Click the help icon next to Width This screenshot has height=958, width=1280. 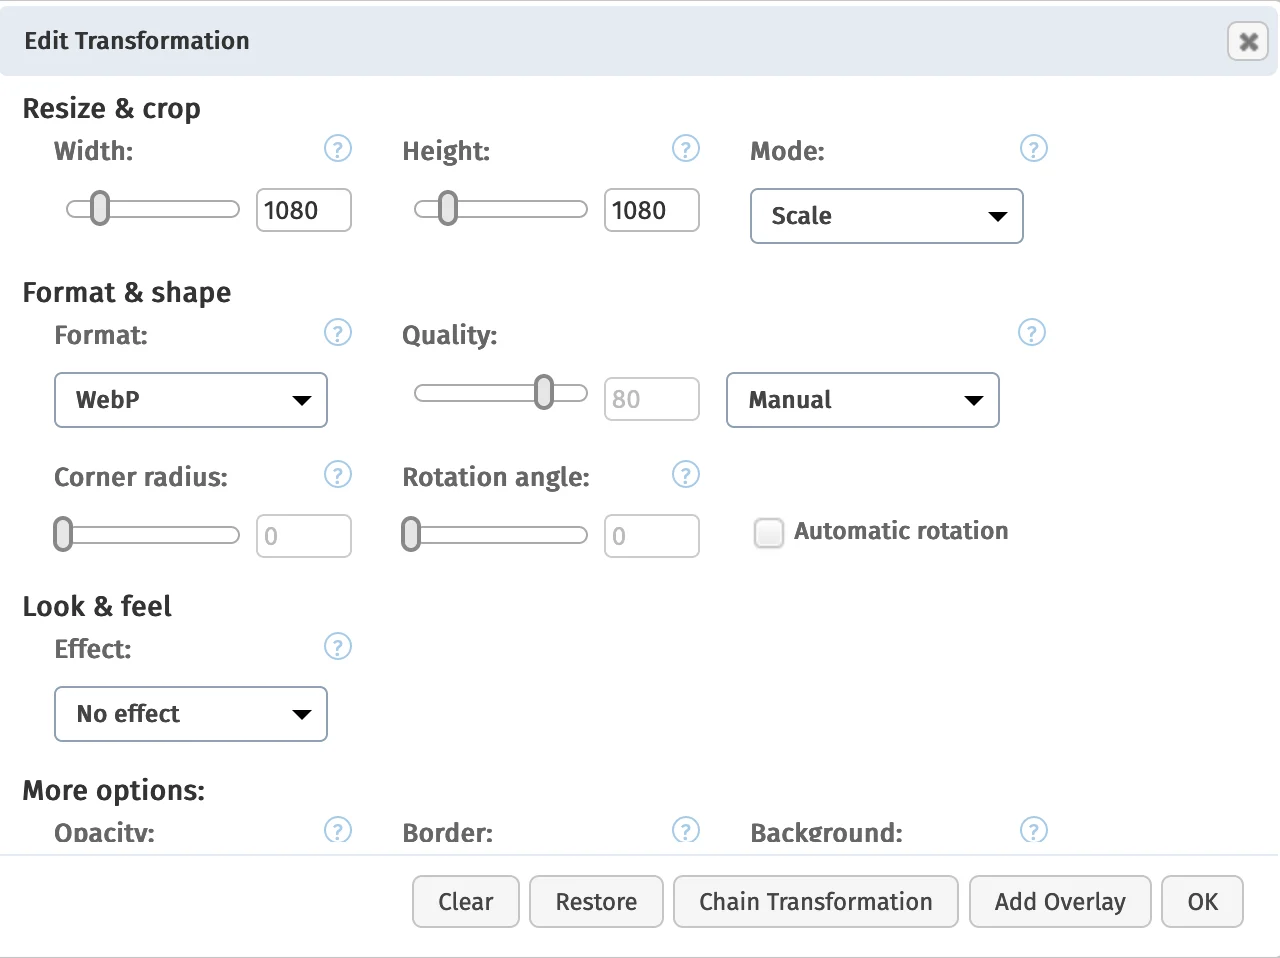(x=338, y=149)
